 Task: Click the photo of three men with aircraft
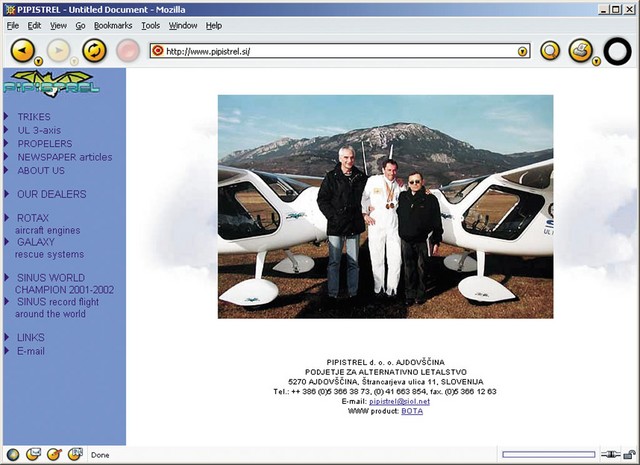pyautogui.click(x=385, y=207)
